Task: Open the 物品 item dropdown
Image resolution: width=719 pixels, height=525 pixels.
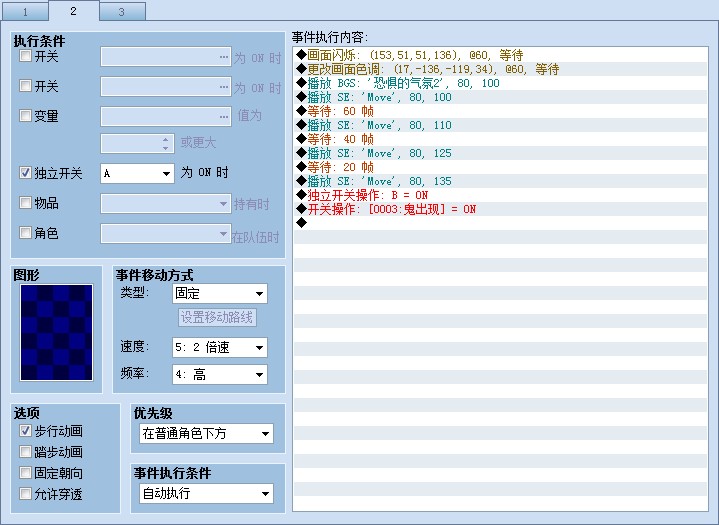Action: (x=166, y=203)
